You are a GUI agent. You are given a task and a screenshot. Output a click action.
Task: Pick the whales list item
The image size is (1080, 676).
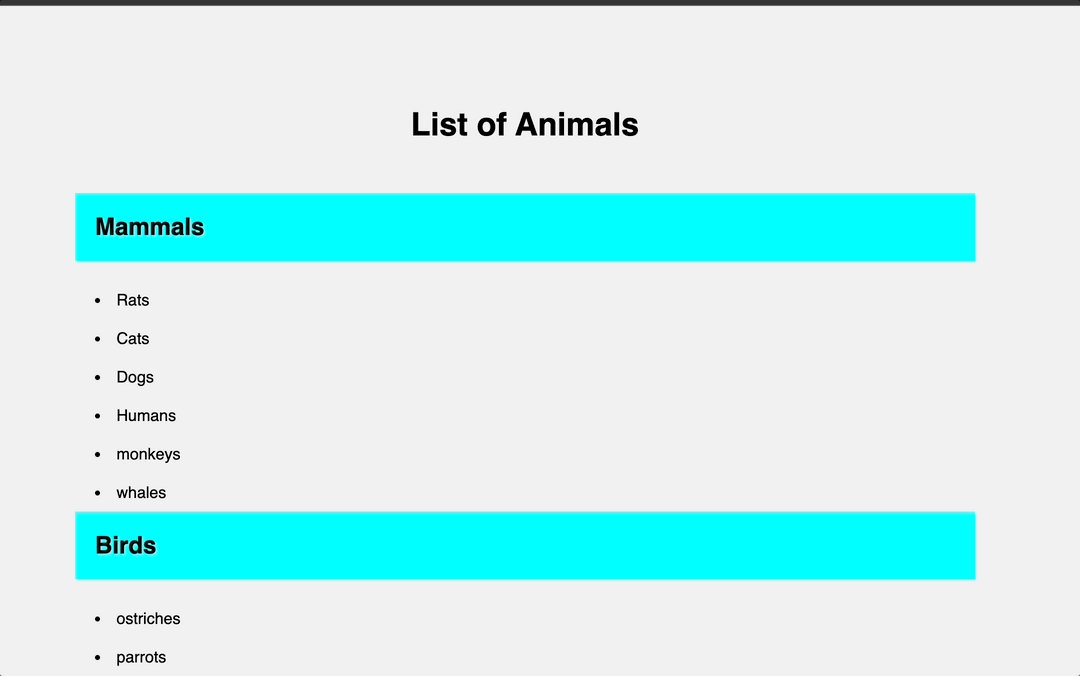coord(141,493)
